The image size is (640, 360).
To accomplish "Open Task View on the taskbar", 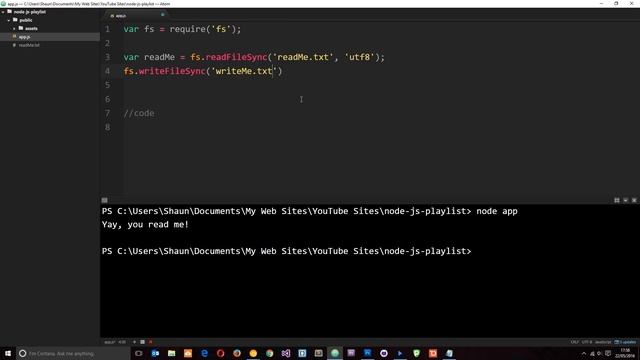I will [139, 353].
